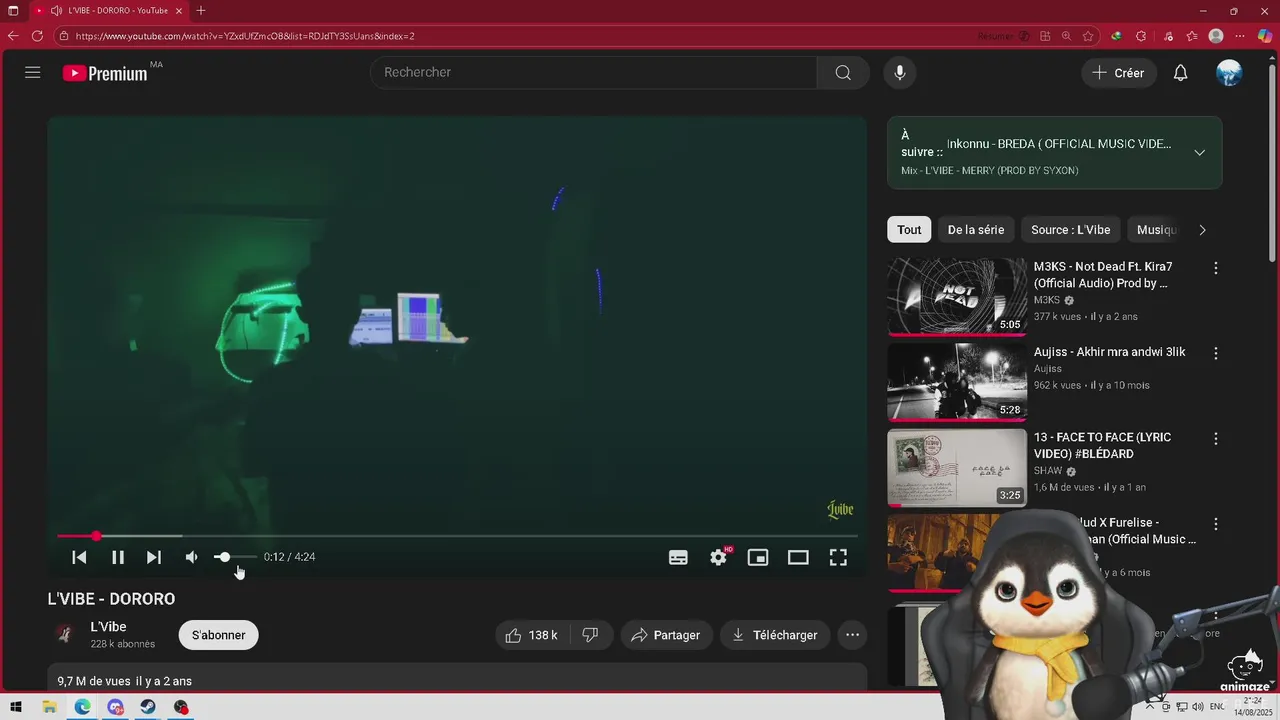Reload the page in browser

point(37,36)
